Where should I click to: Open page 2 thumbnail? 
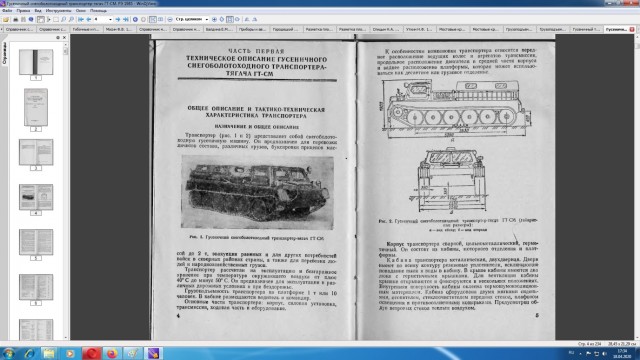[36, 107]
